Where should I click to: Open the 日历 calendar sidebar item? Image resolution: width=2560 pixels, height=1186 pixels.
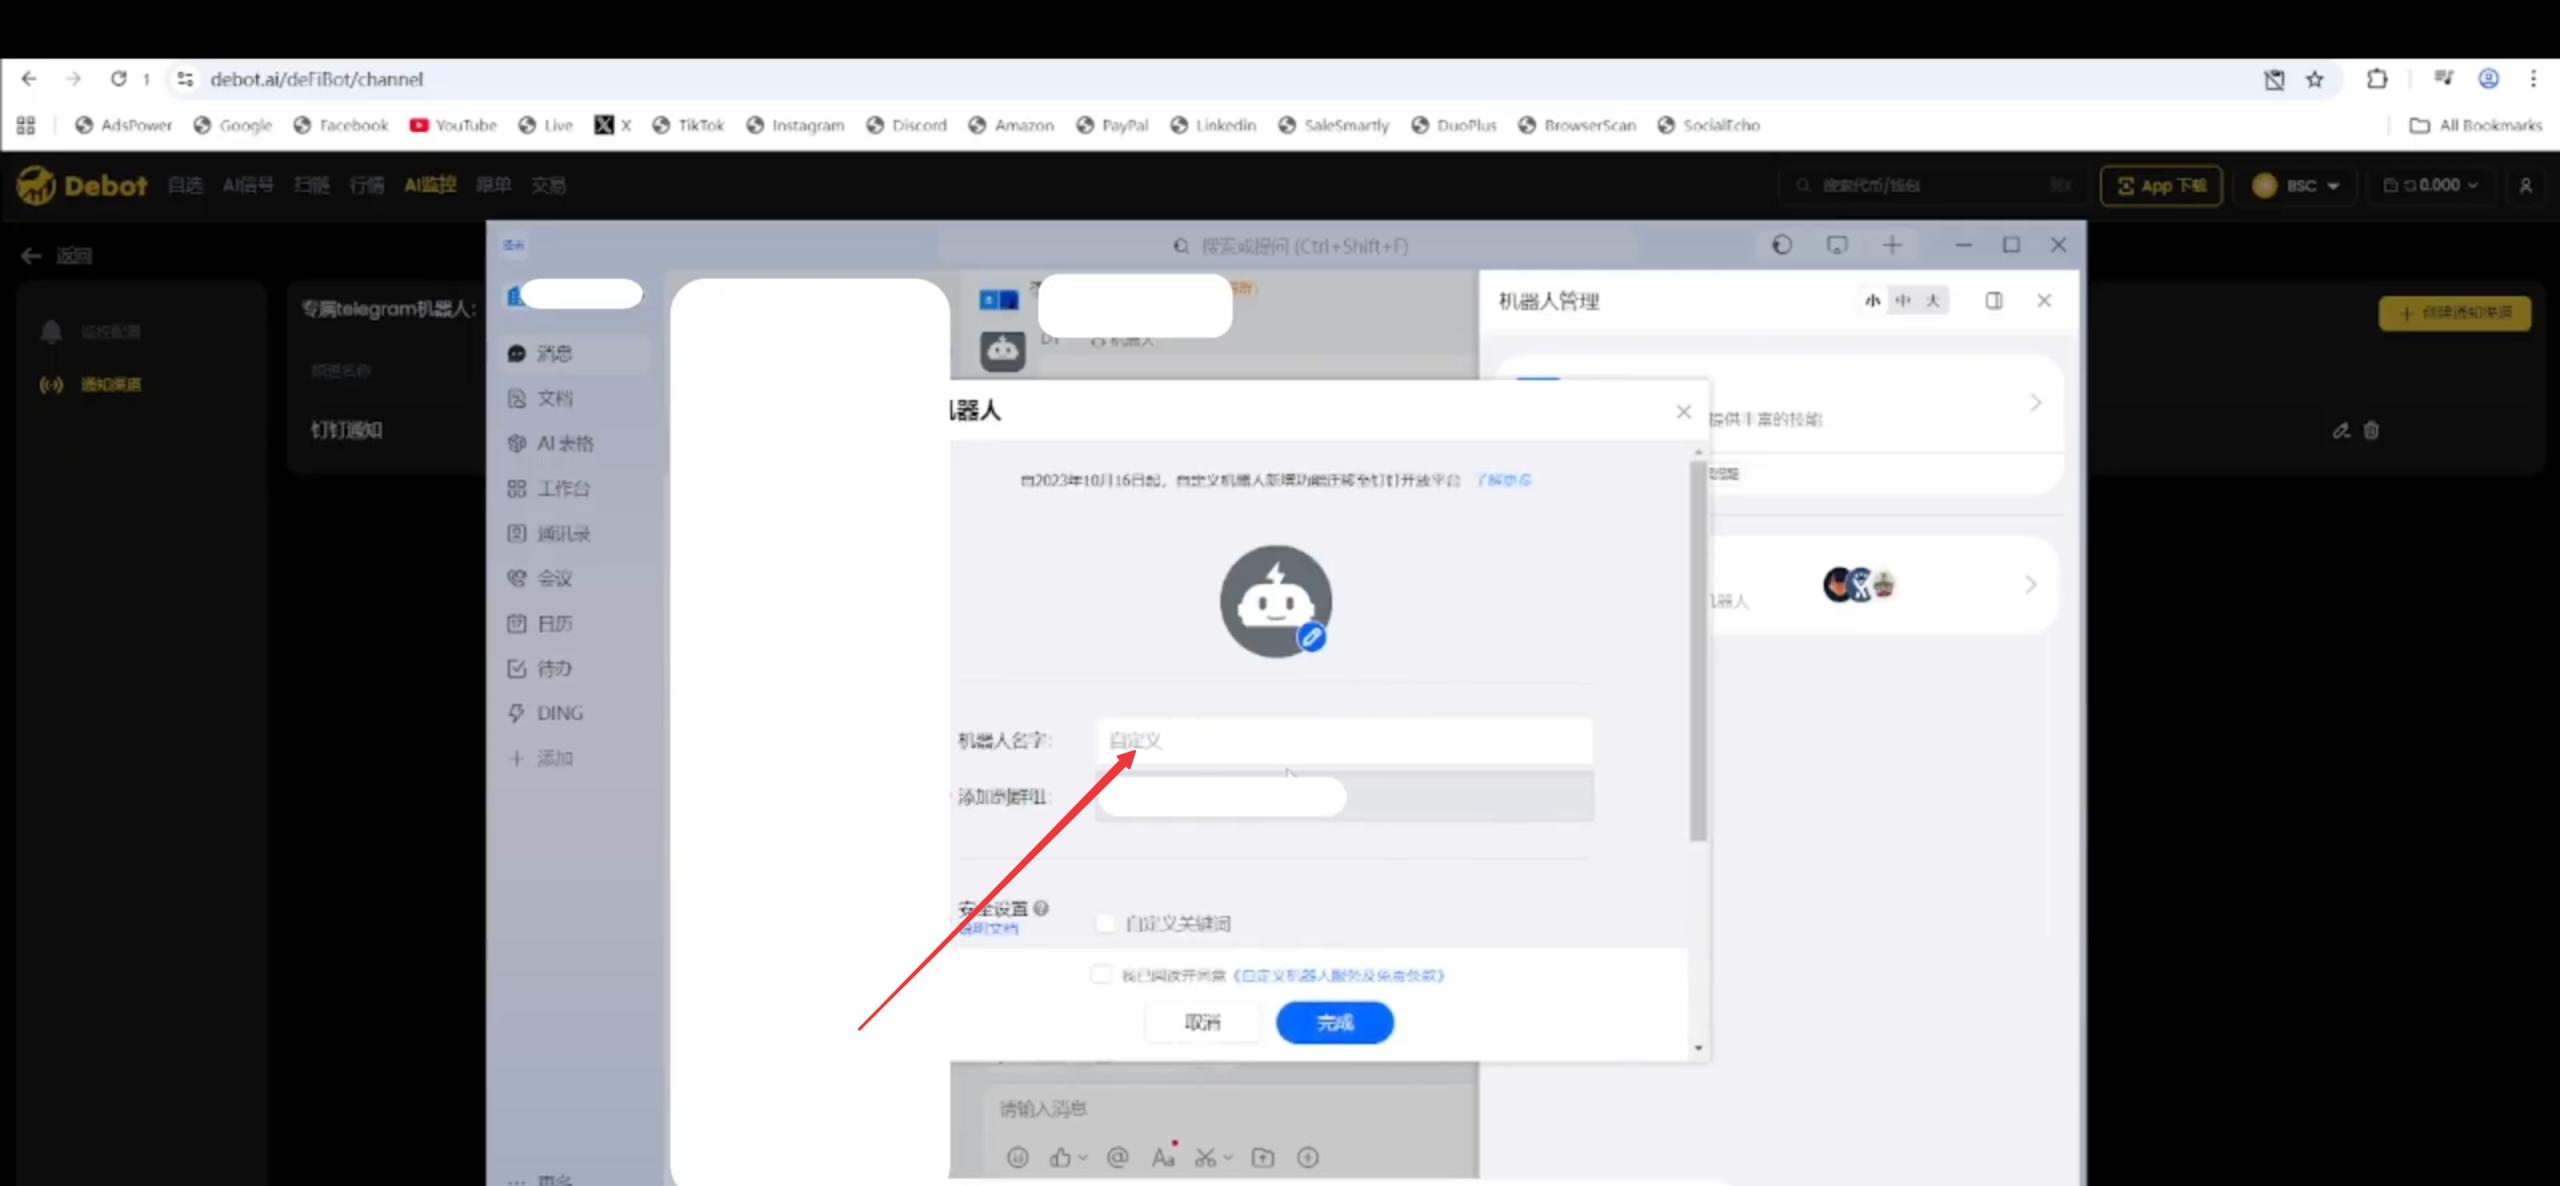coord(553,623)
